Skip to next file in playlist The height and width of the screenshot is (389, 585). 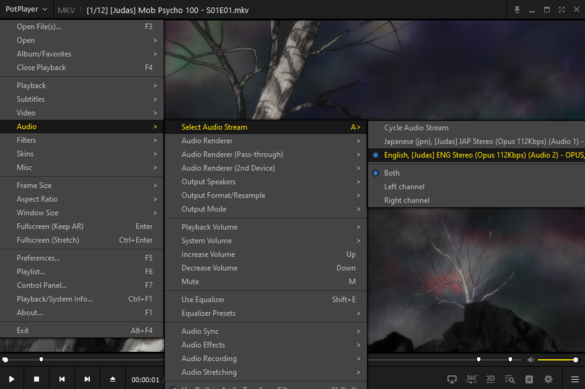87,379
